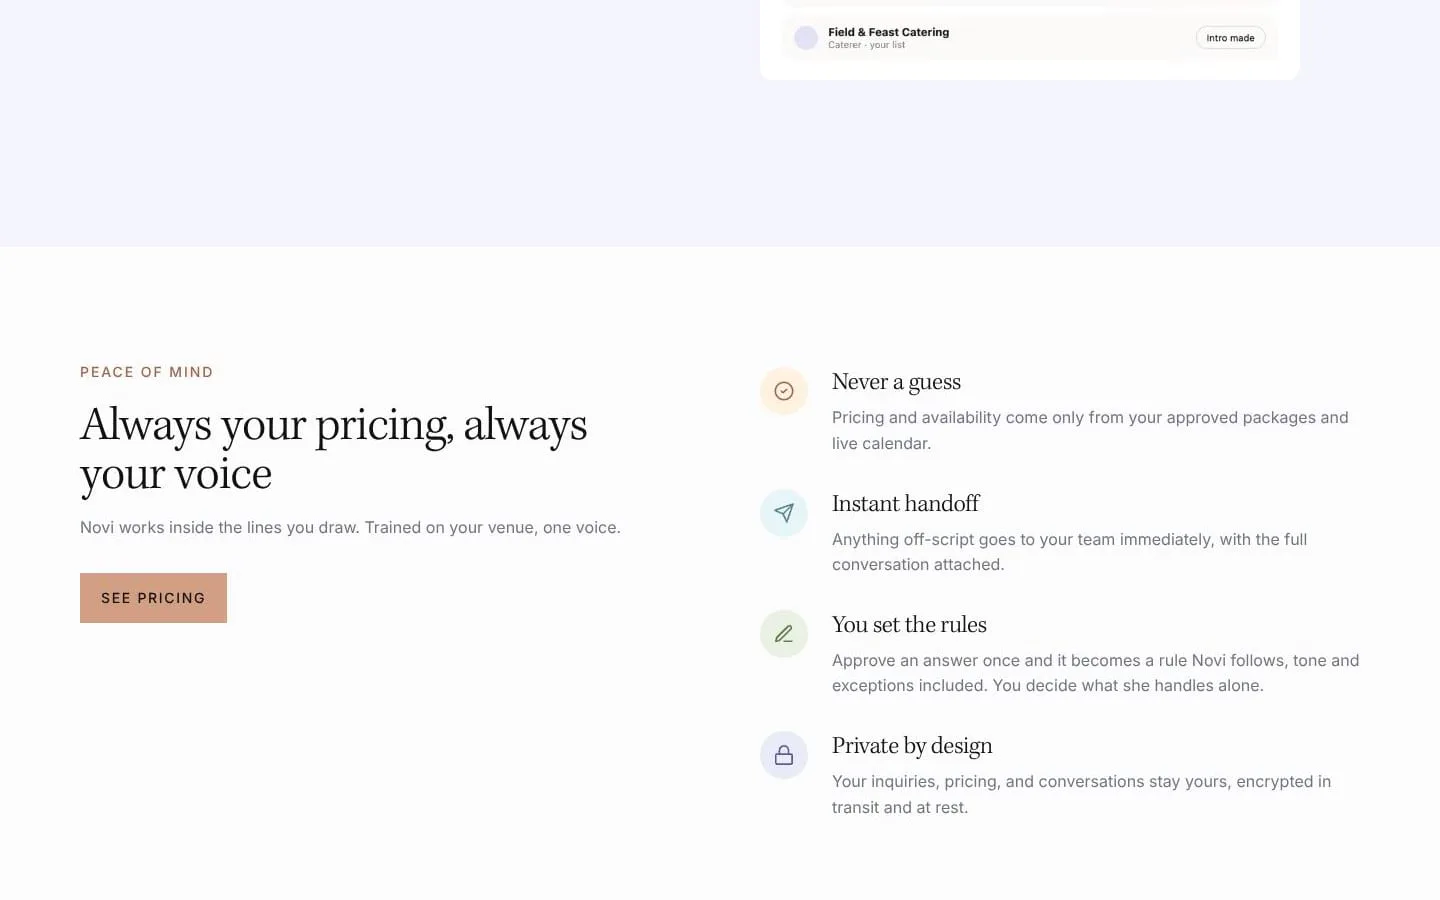The height and width of the screenshot is (900, 1440).
Task: Click the PEACE OF MIND section label
Action: (x=147, y=372)
